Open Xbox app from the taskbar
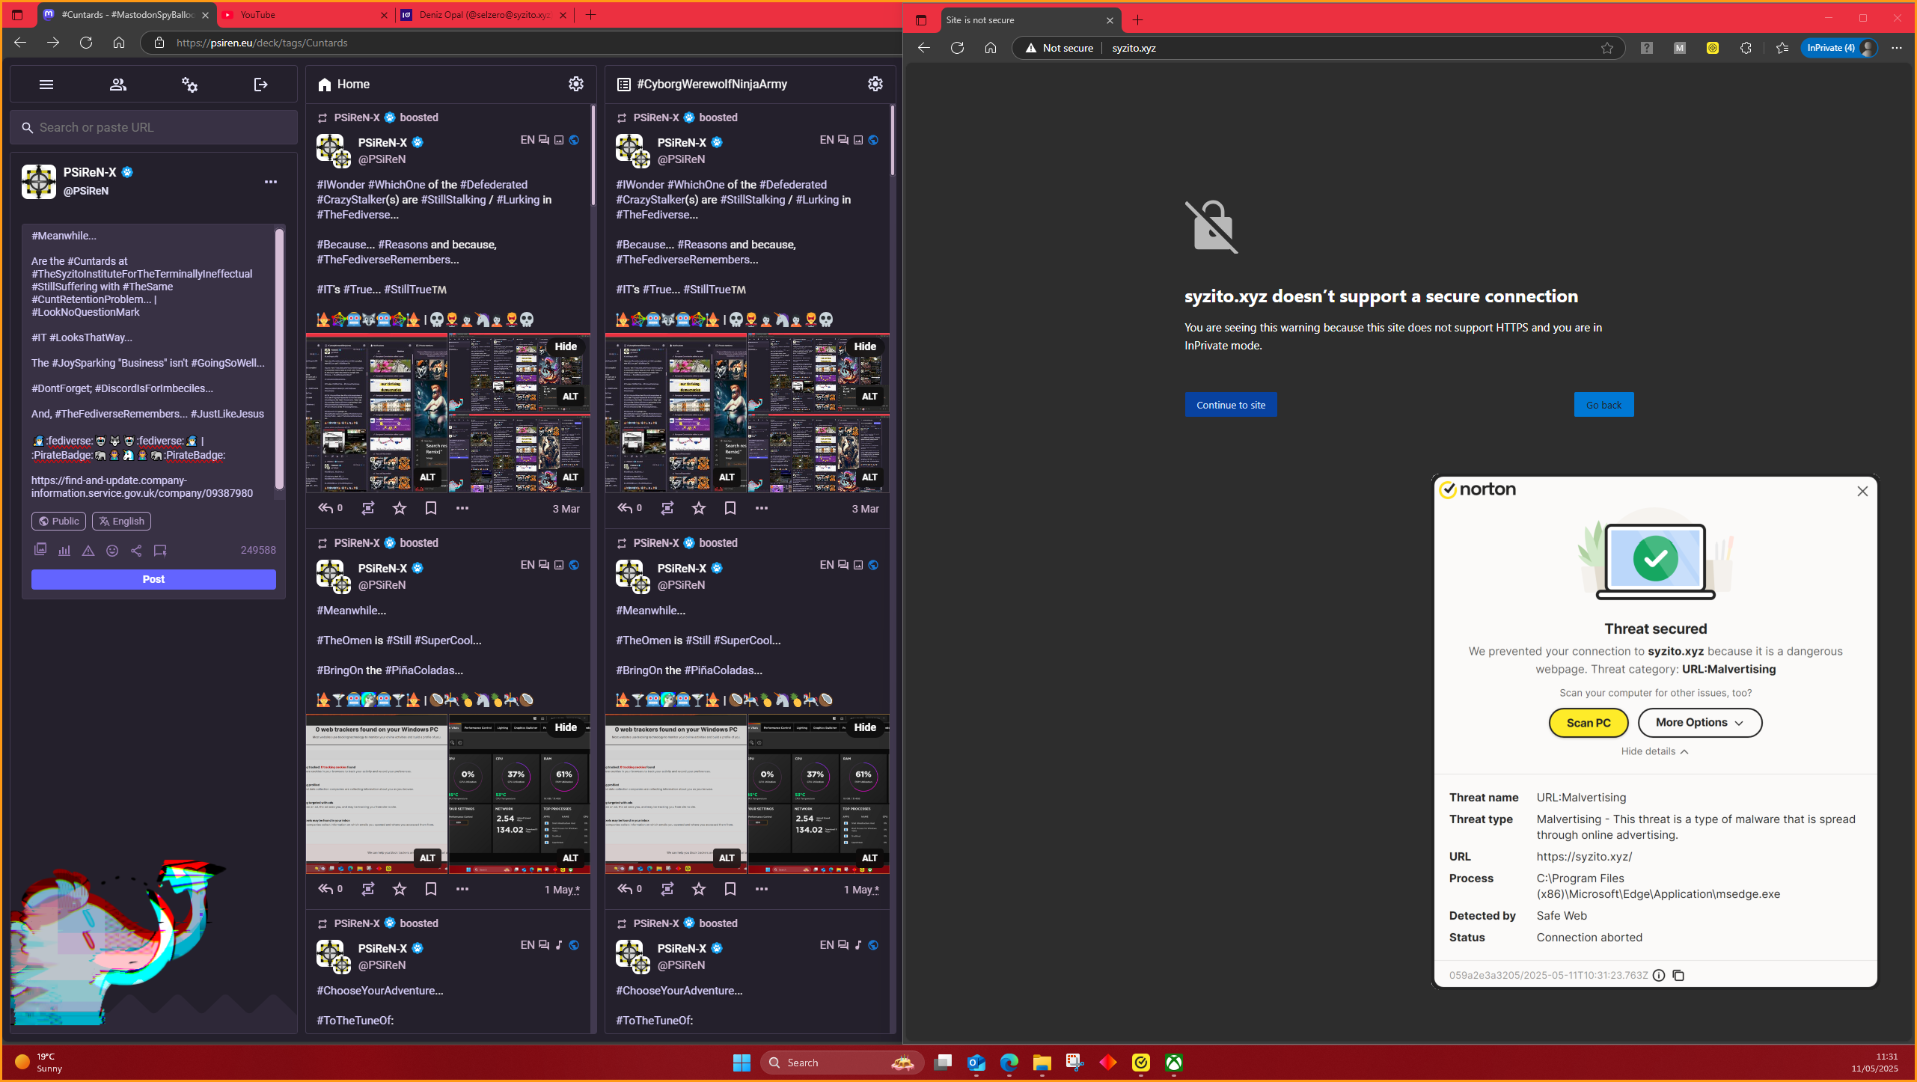 (1174, 1063)
